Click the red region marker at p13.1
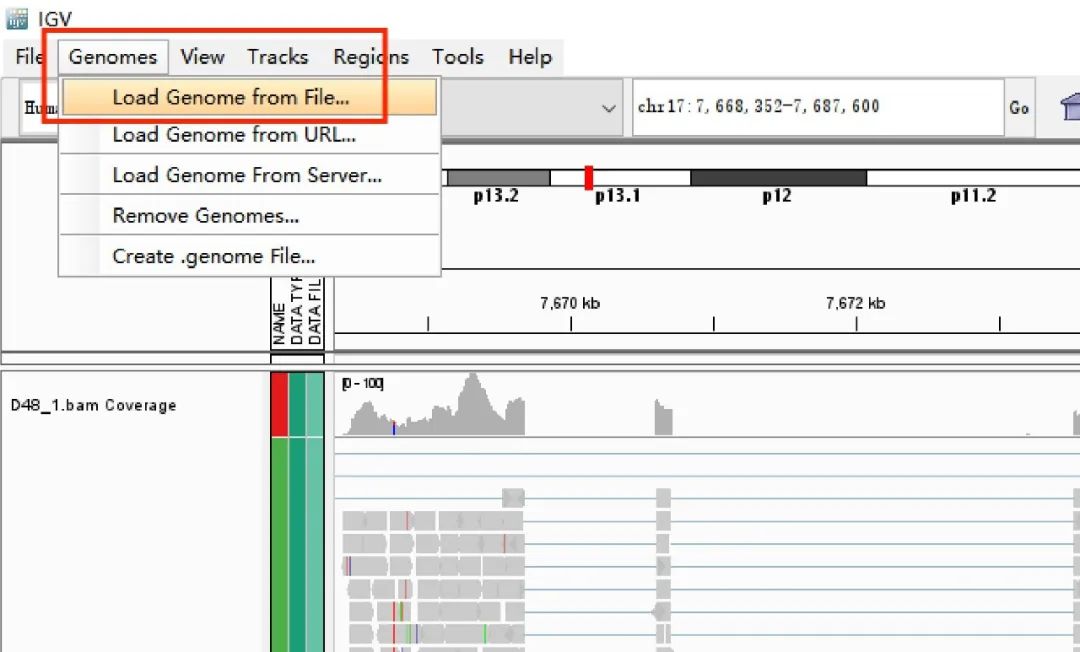 [x=588, y=178]
